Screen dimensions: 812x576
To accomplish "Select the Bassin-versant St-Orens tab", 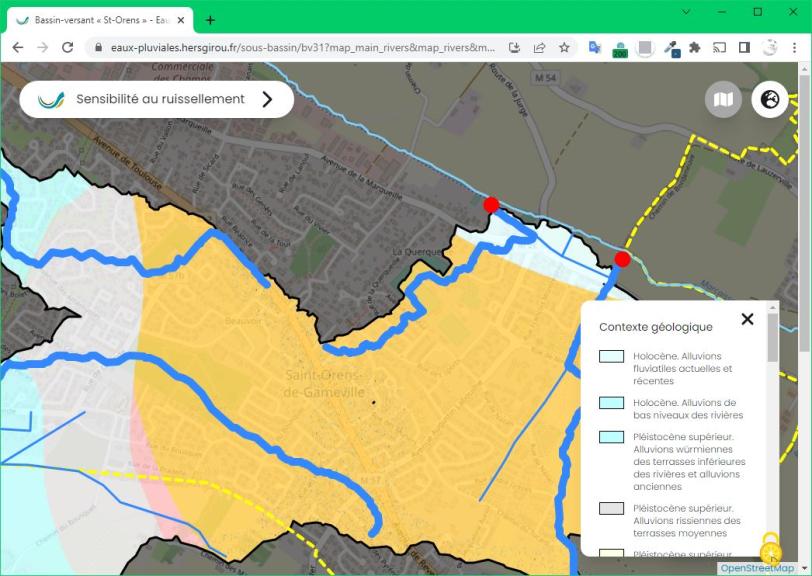I will pyautogui.click(x=95, y=20).
